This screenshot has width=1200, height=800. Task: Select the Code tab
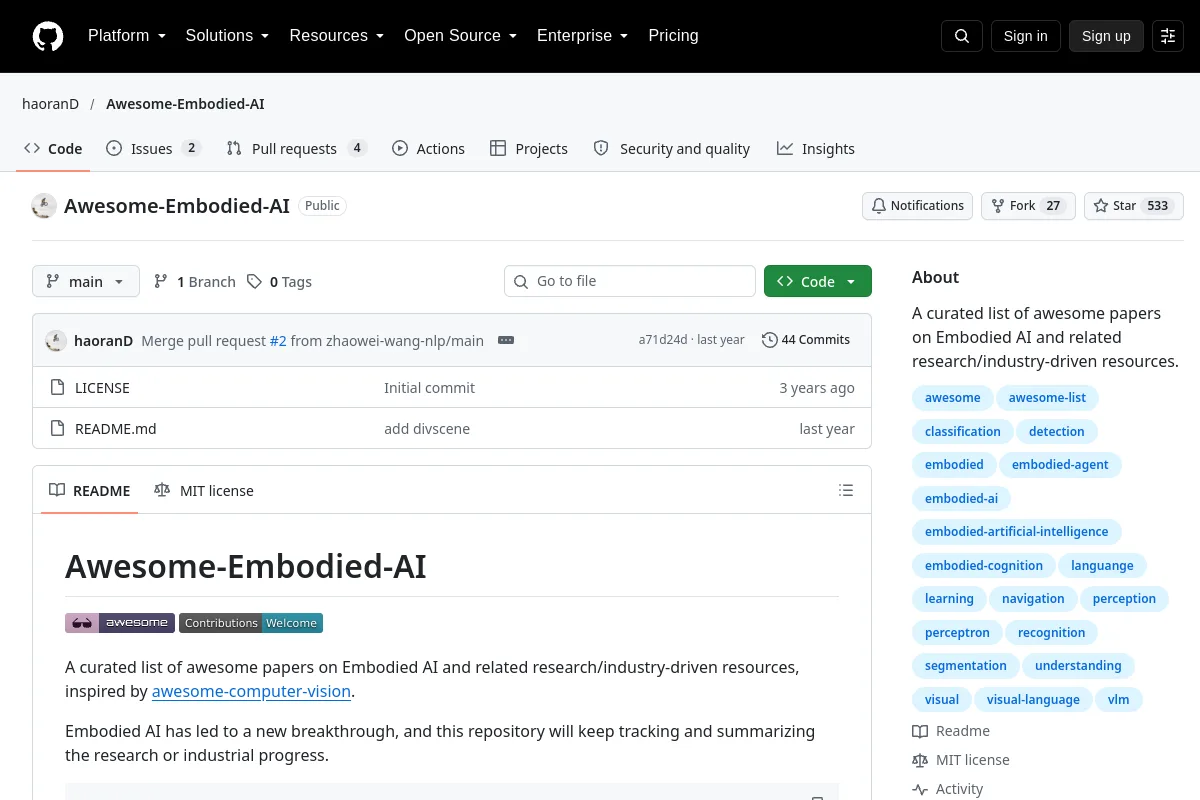coord(54,149)
